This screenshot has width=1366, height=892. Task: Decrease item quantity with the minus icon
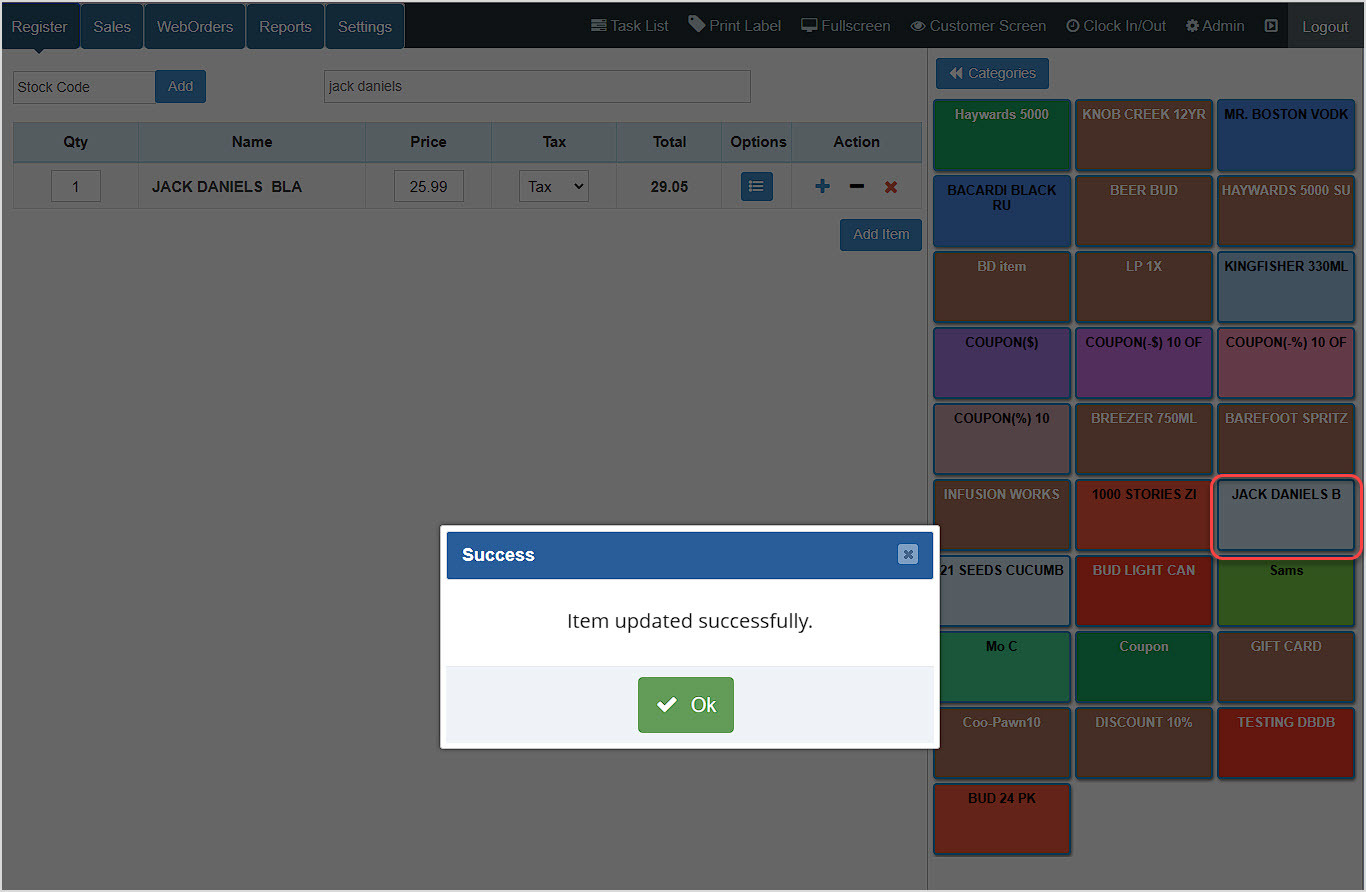(x=856, y=186)
